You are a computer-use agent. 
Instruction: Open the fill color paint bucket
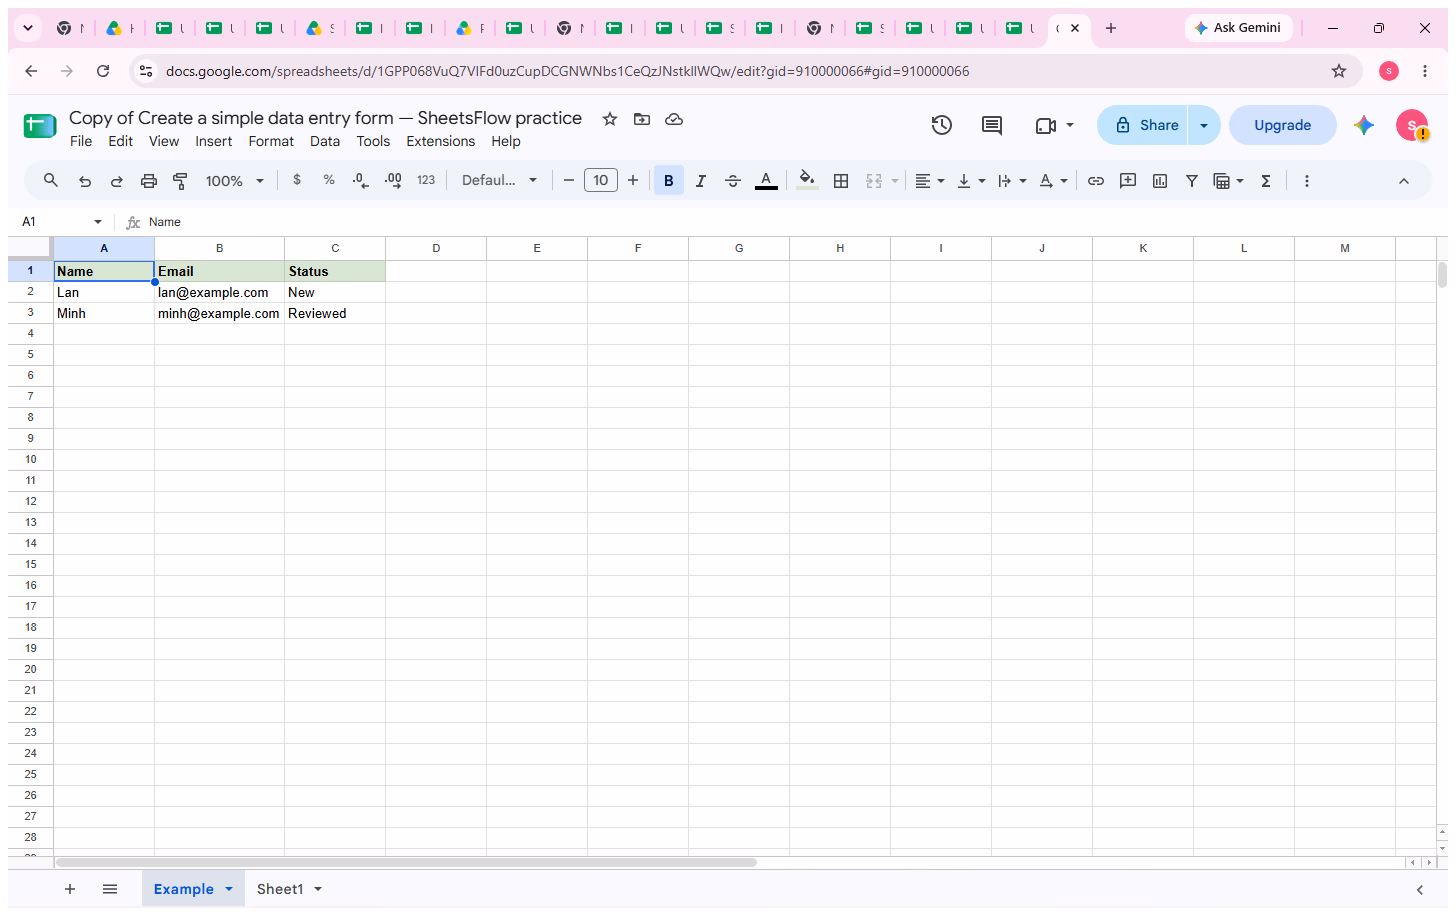coord(807,180)
